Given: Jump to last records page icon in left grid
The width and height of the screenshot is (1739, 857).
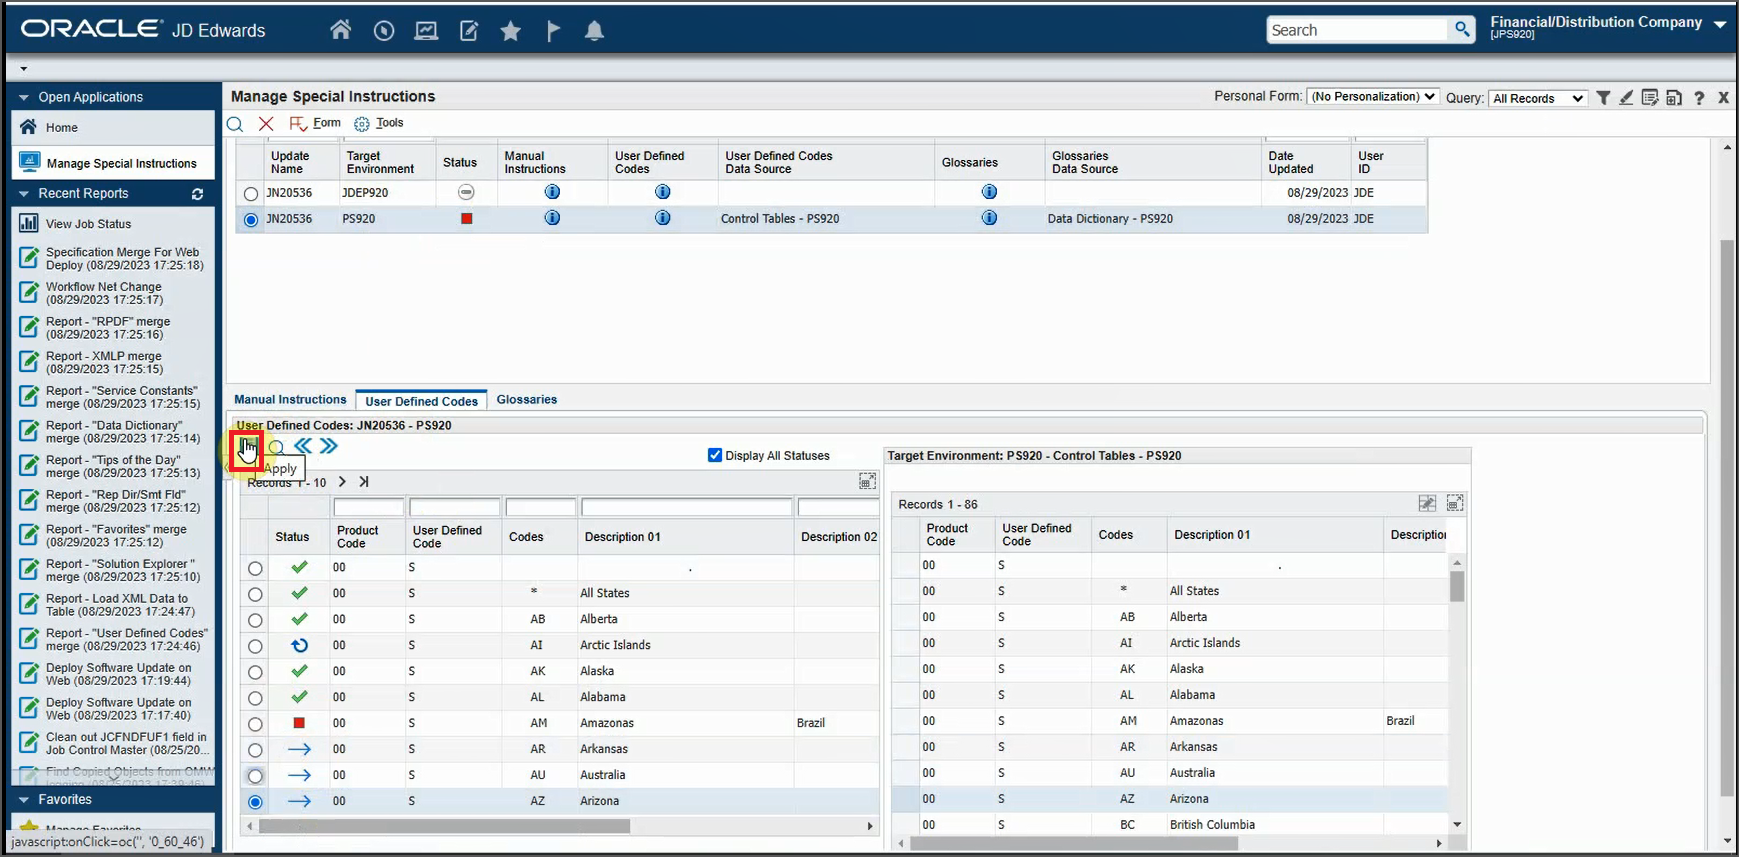Looking at the screenshot, I should pyautogui.click(x=364, y=482).
